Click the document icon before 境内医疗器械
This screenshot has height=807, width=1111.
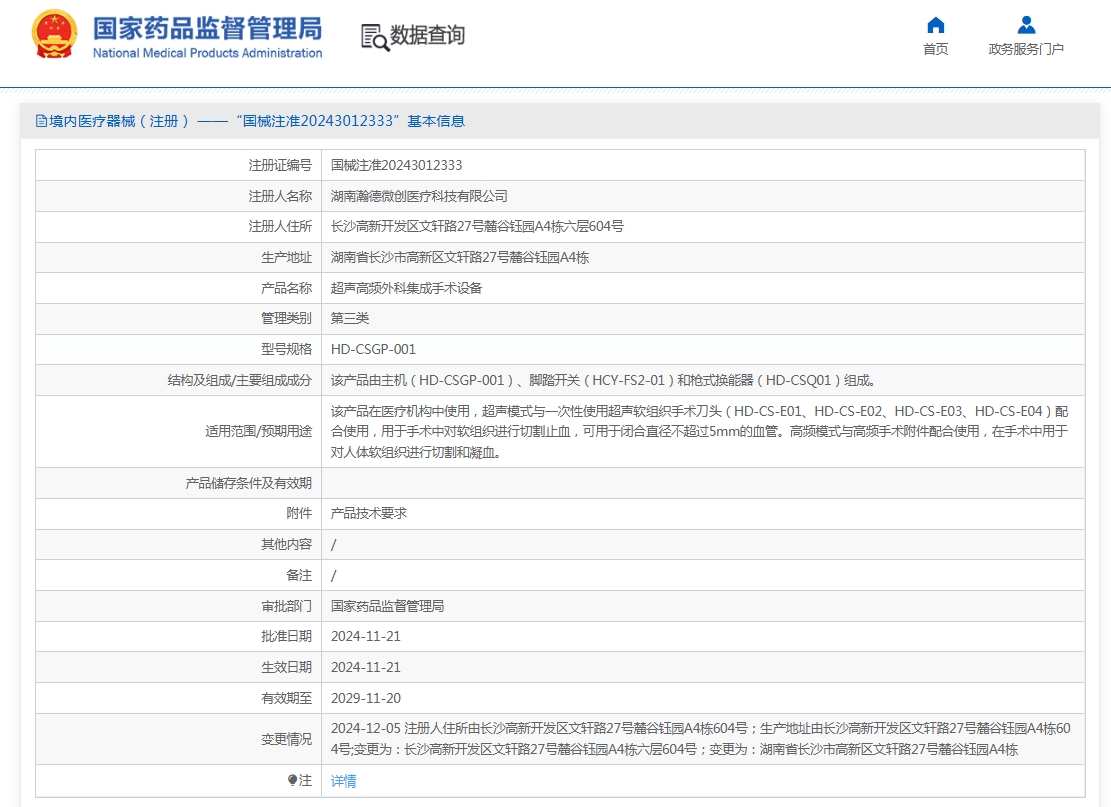pyautogui.click(x=41, y=121)
